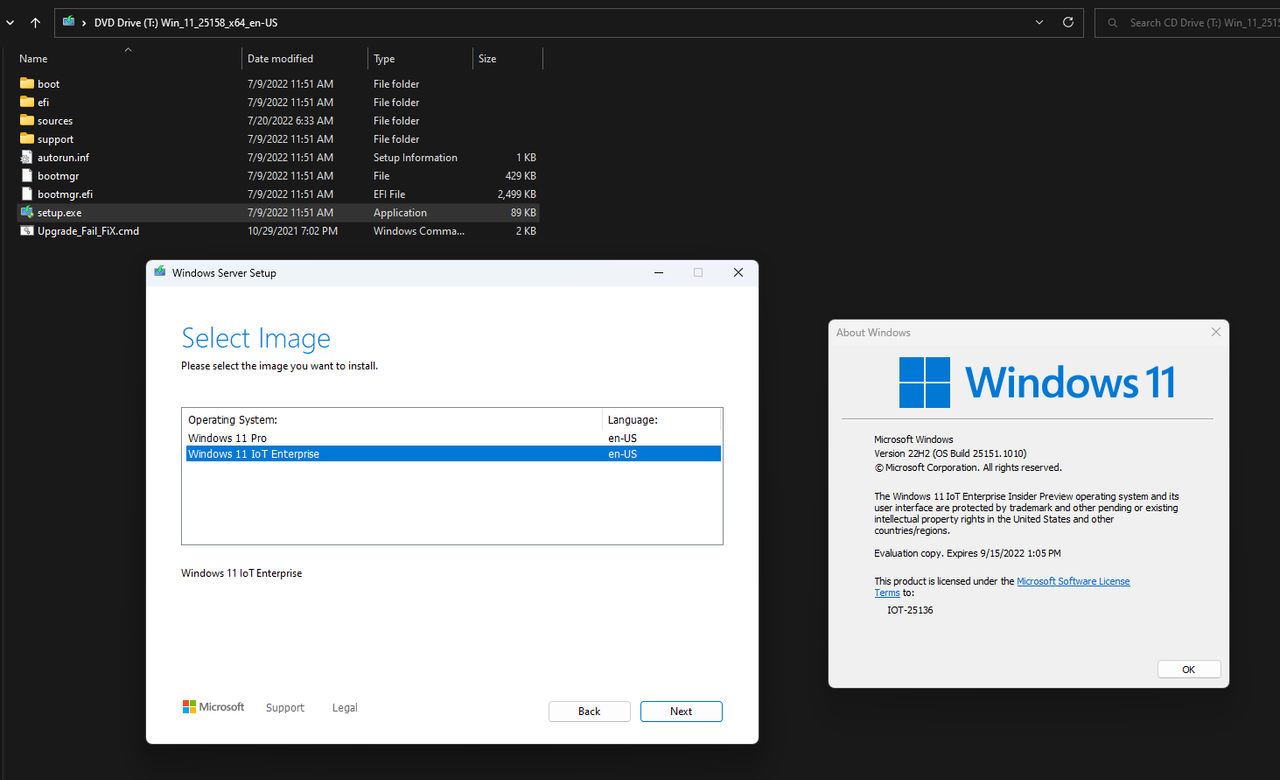
Task: Click the 7/20/2022 6:33 AM date cell
Action: tap(291, 121)
